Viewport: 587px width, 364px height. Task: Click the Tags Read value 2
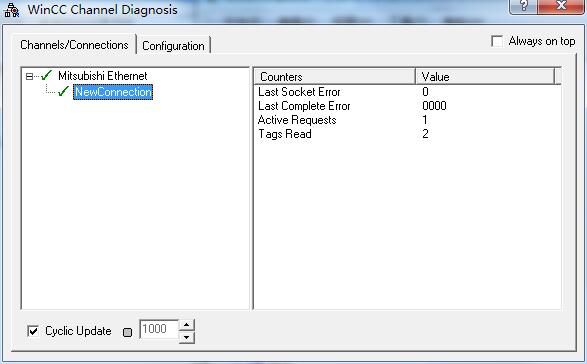tap(425, 134)
